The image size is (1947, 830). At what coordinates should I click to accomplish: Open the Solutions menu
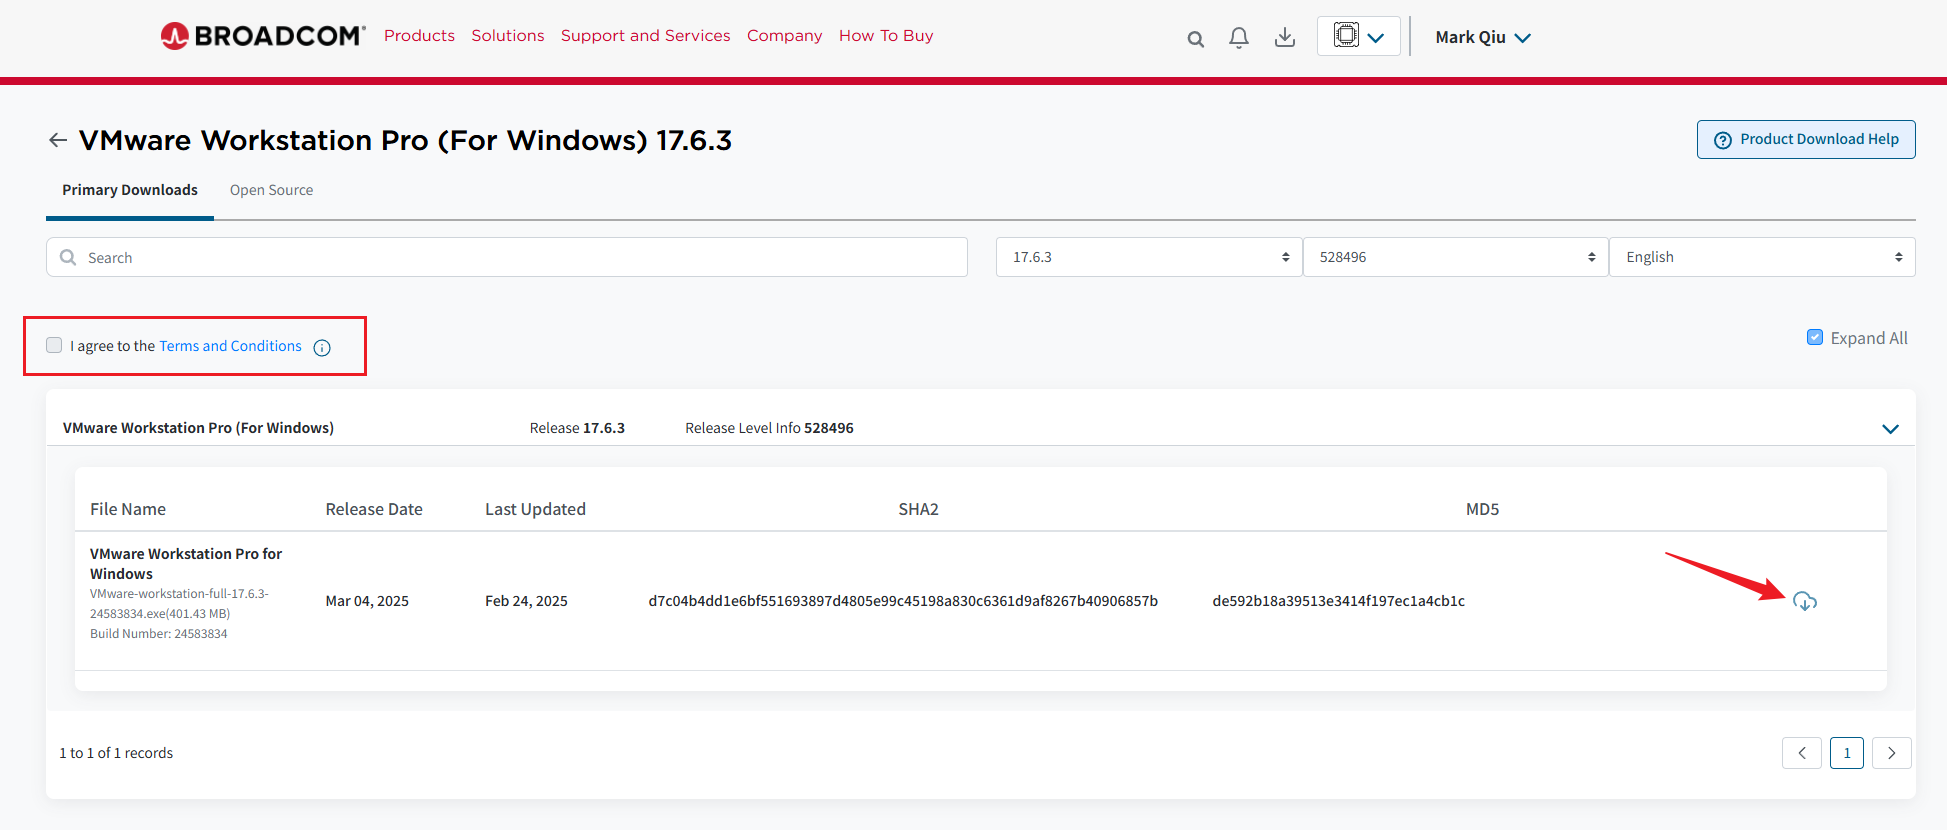508,36
